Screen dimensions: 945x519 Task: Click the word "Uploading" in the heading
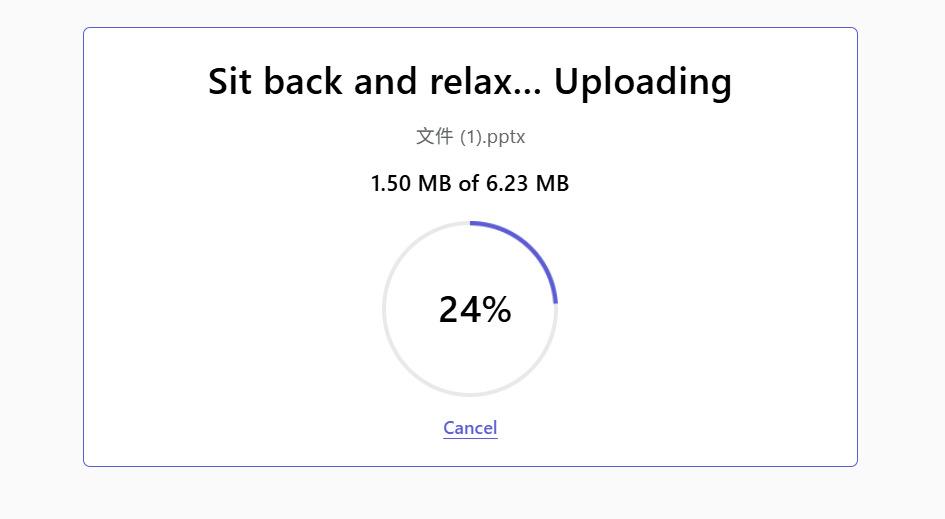(x=642, y=81)
